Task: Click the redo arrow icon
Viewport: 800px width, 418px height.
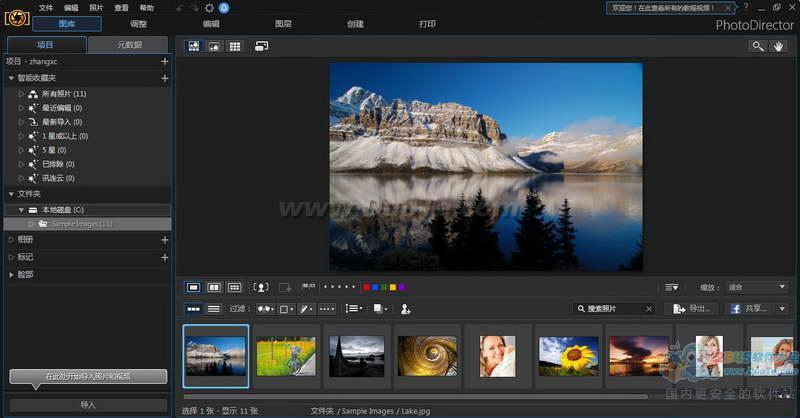Action: (x=195, y=8)
